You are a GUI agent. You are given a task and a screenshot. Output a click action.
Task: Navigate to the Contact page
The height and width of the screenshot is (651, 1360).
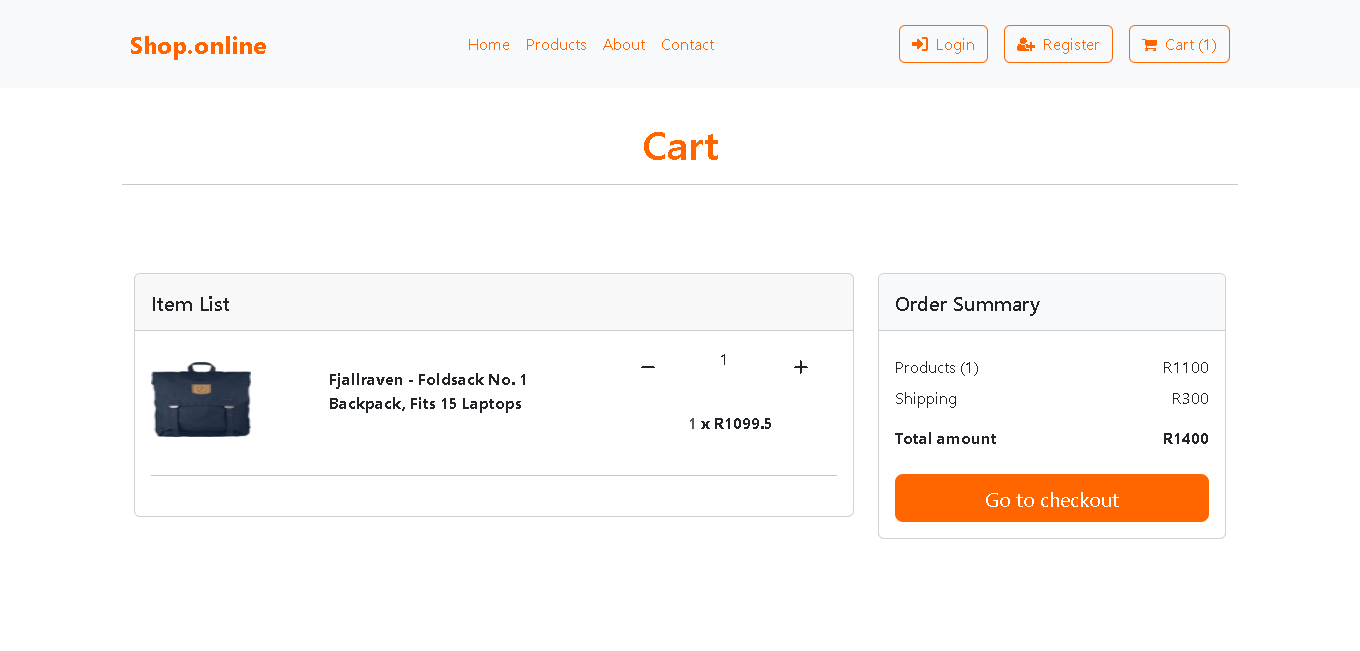click(x=687, y=45)
